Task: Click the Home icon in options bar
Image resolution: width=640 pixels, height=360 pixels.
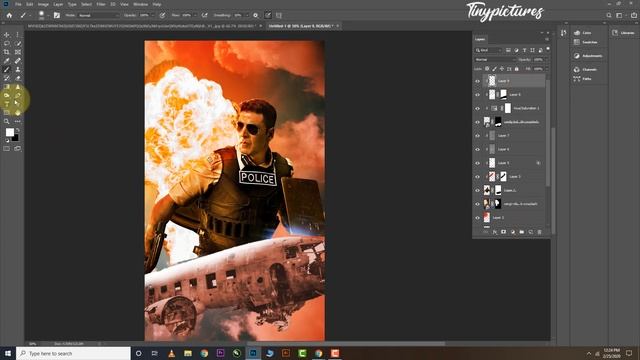Action: coord(9,16)
